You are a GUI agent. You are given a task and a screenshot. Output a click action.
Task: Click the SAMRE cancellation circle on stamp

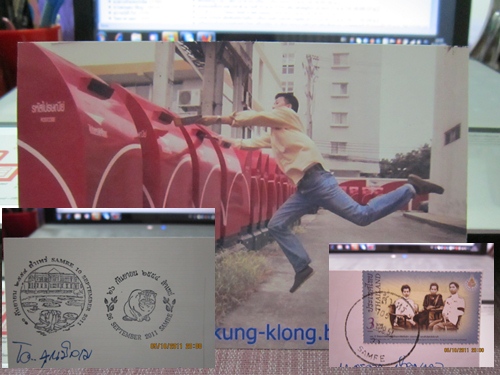[382, 328]
